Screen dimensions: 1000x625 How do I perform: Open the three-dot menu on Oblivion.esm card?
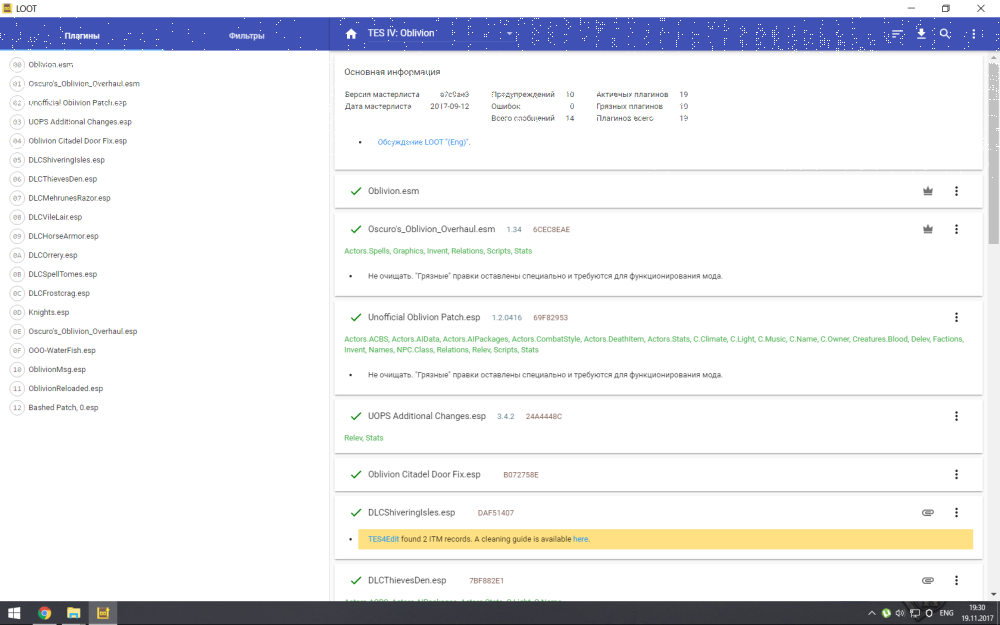pos(956,191)
